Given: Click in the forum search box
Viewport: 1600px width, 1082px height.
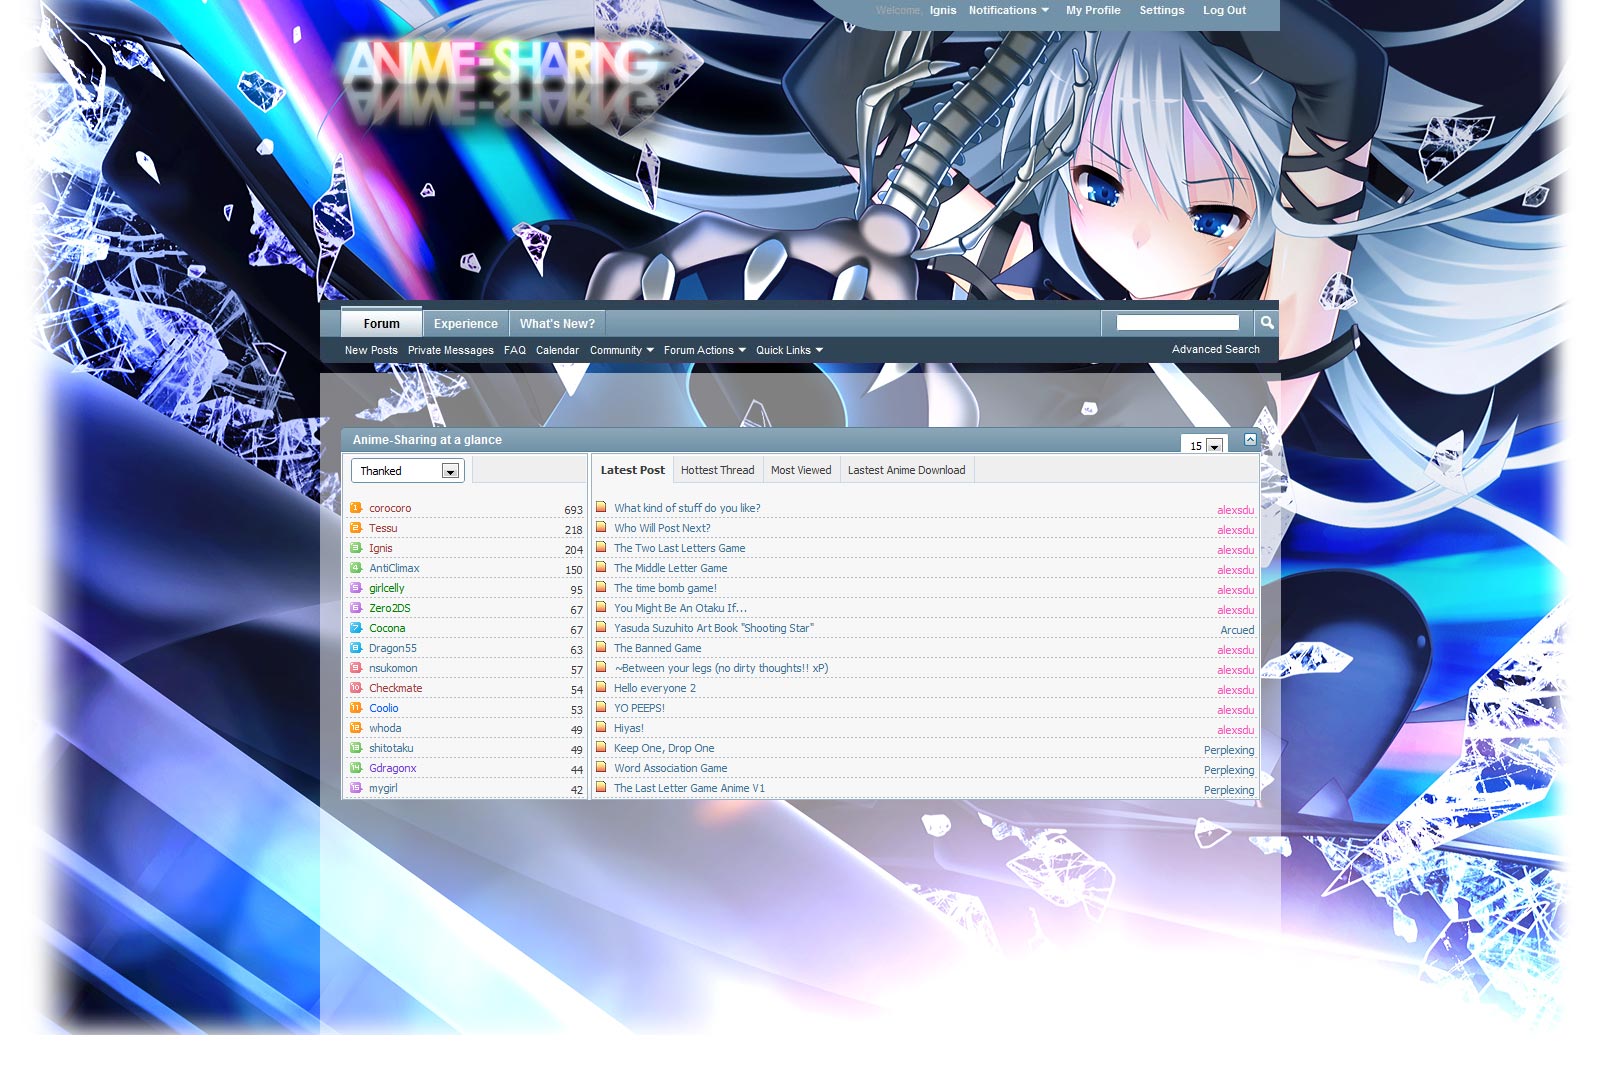Looking at the screenshot, I should click(1177, 322).
